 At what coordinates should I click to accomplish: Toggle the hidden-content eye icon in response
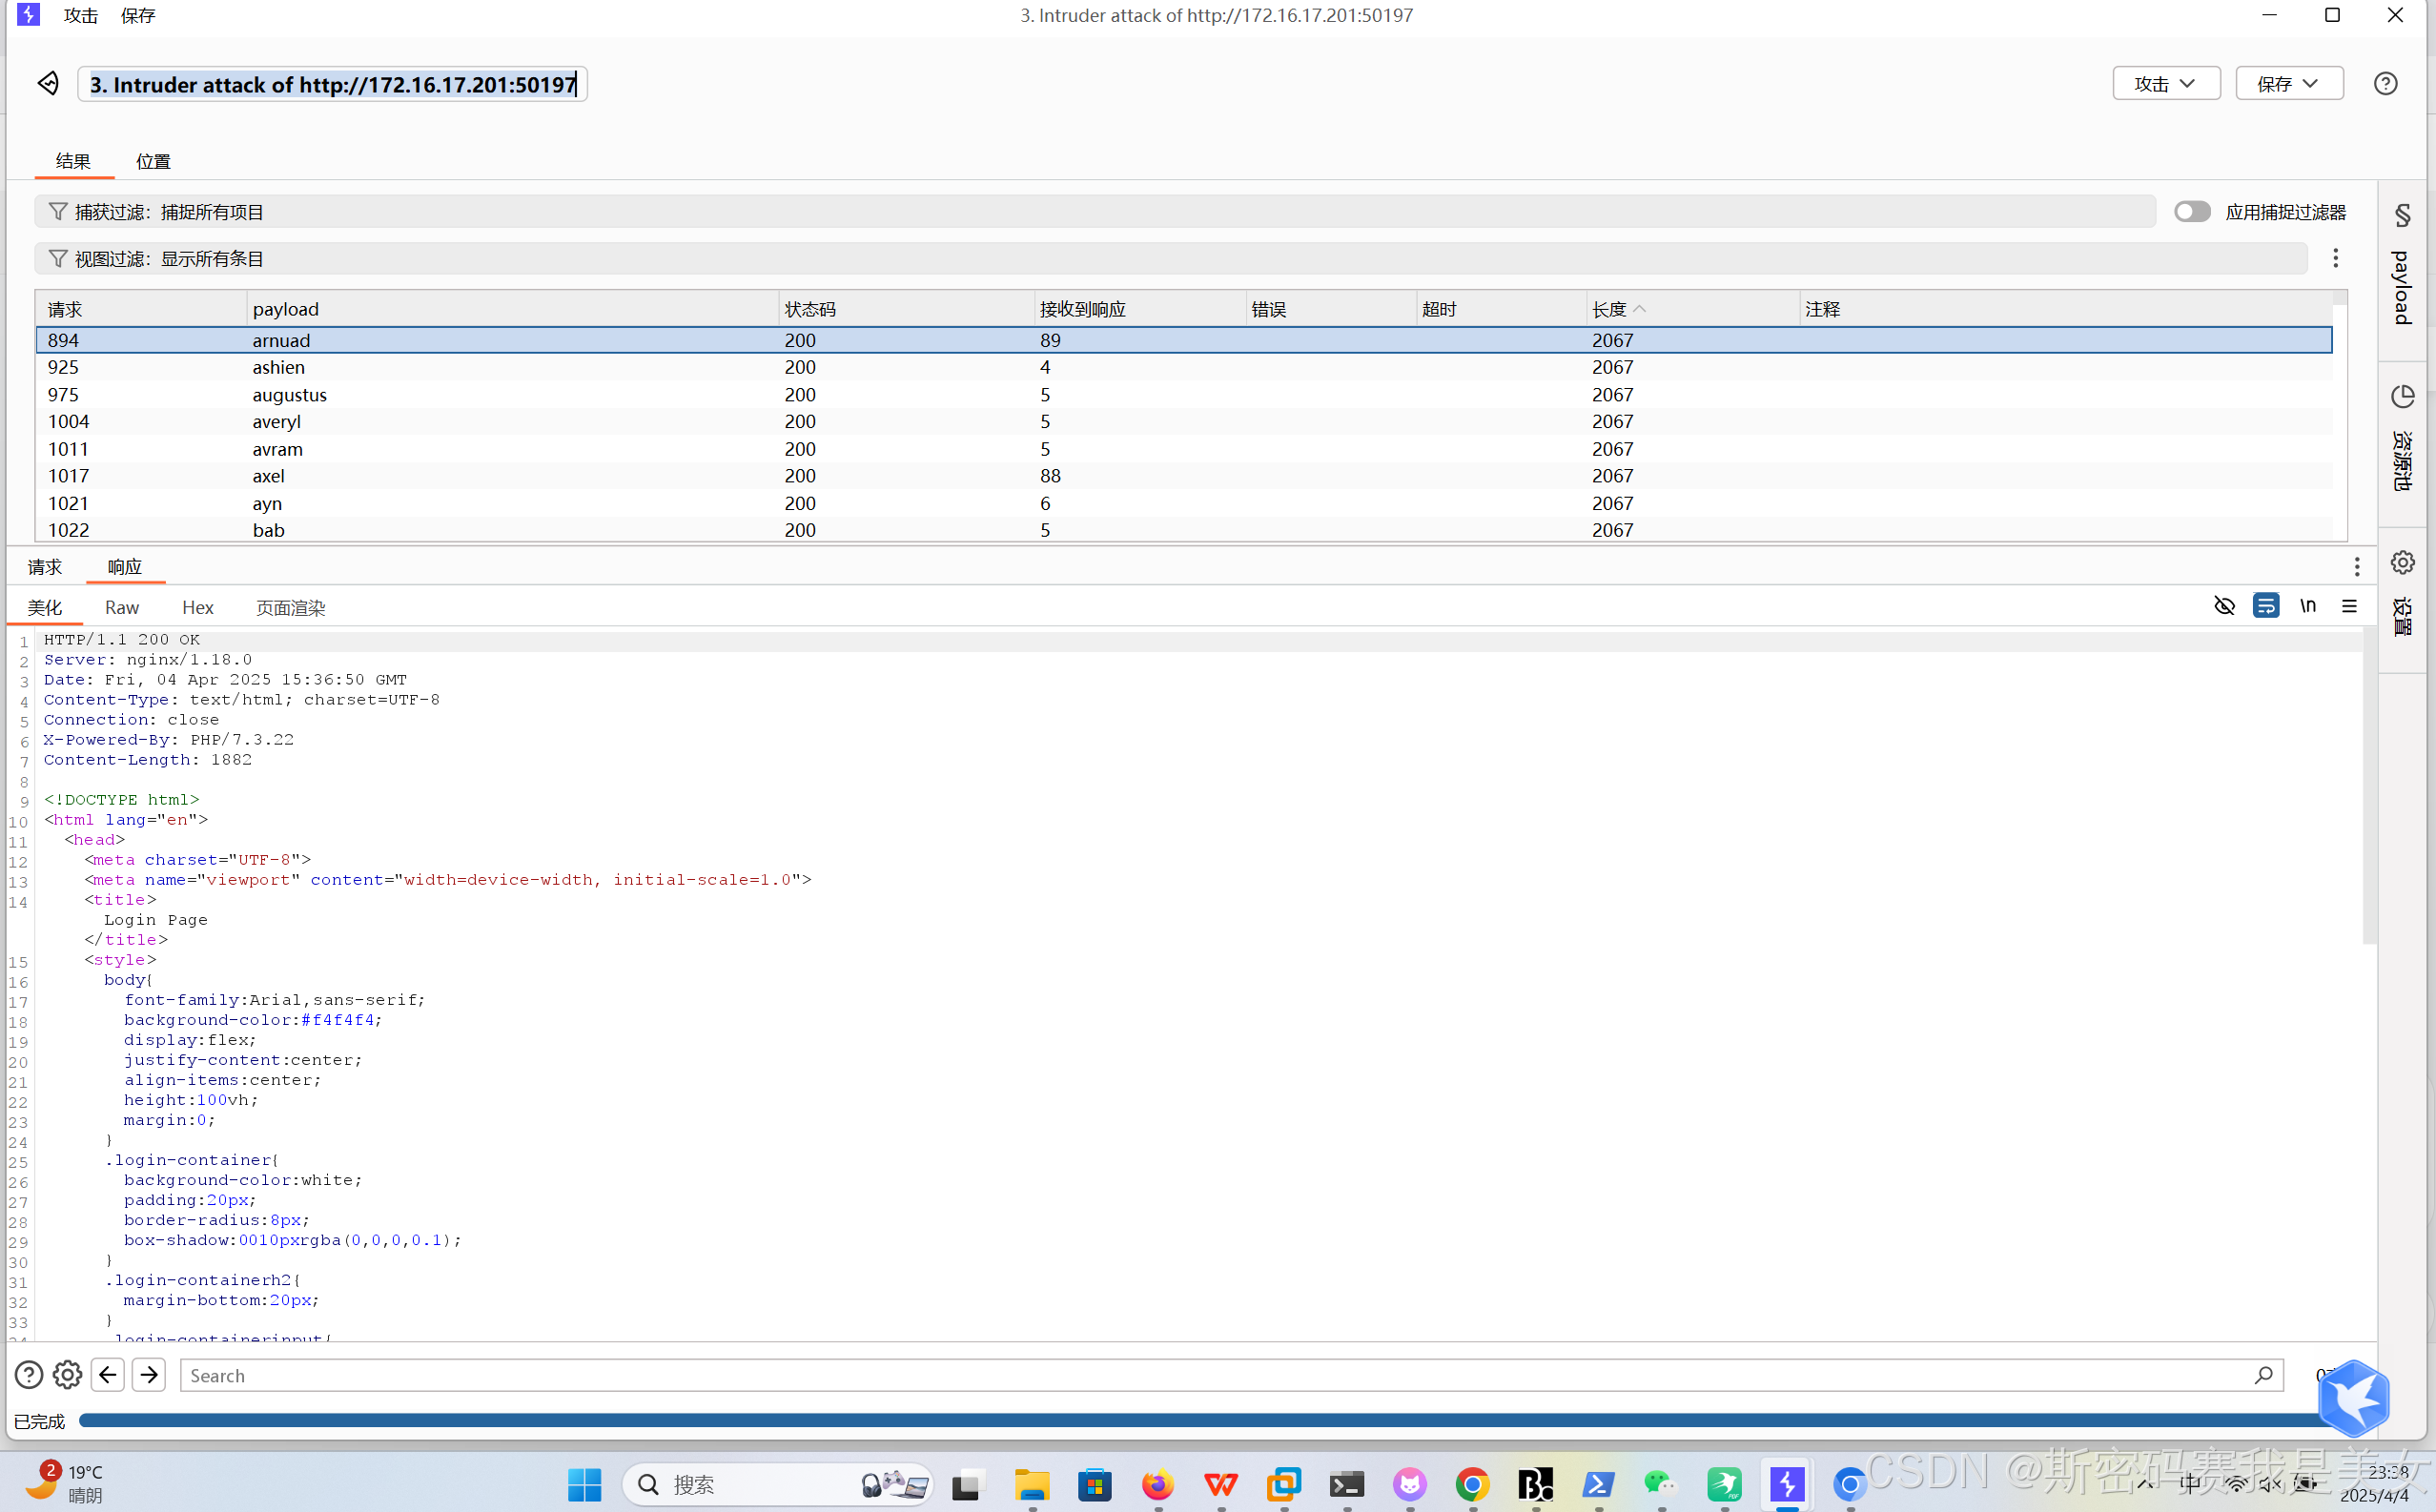tap(2224, 606)
